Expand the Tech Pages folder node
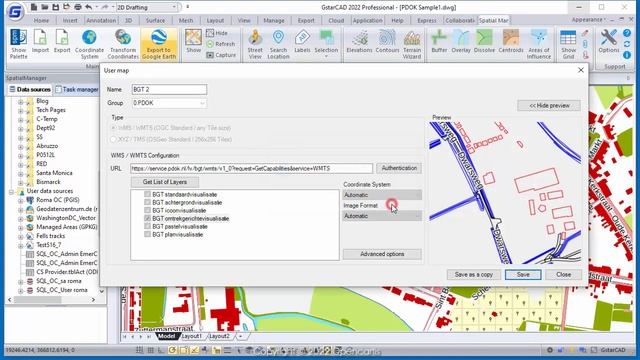Viewport: 640px width, 360px height. point(20,110)
